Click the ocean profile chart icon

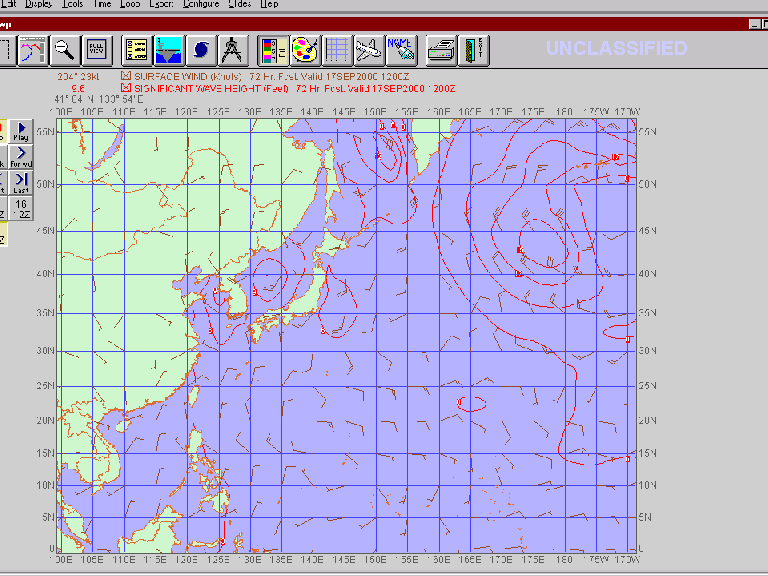tap(168, 49)
